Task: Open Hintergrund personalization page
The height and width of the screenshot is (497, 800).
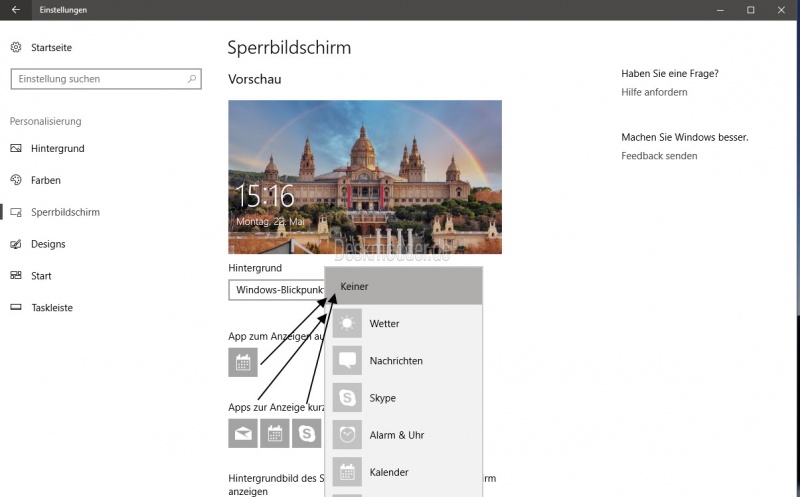Action: pyautogui.click(x=58, y=148)
